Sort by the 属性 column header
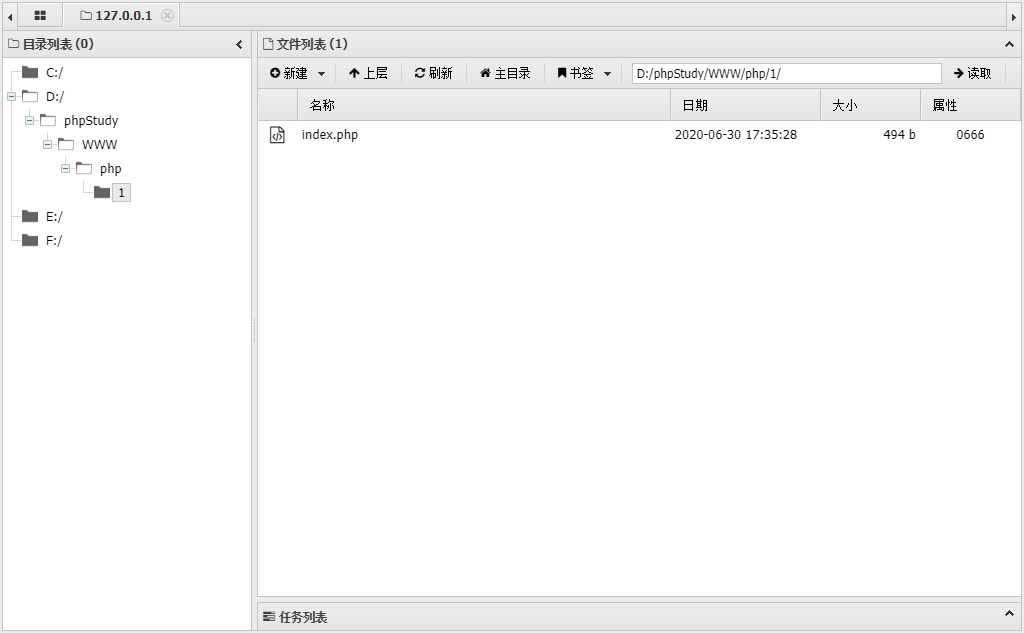 970,105
